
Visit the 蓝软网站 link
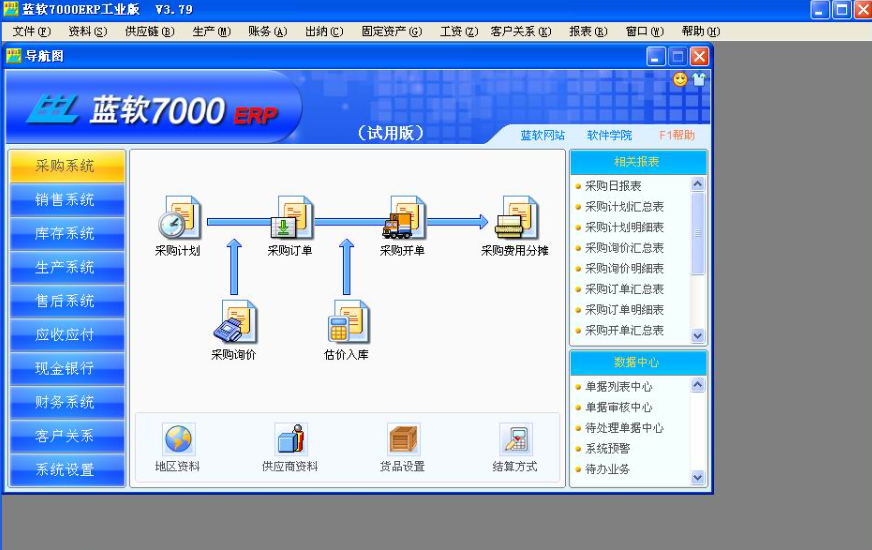tap(542, 135)
